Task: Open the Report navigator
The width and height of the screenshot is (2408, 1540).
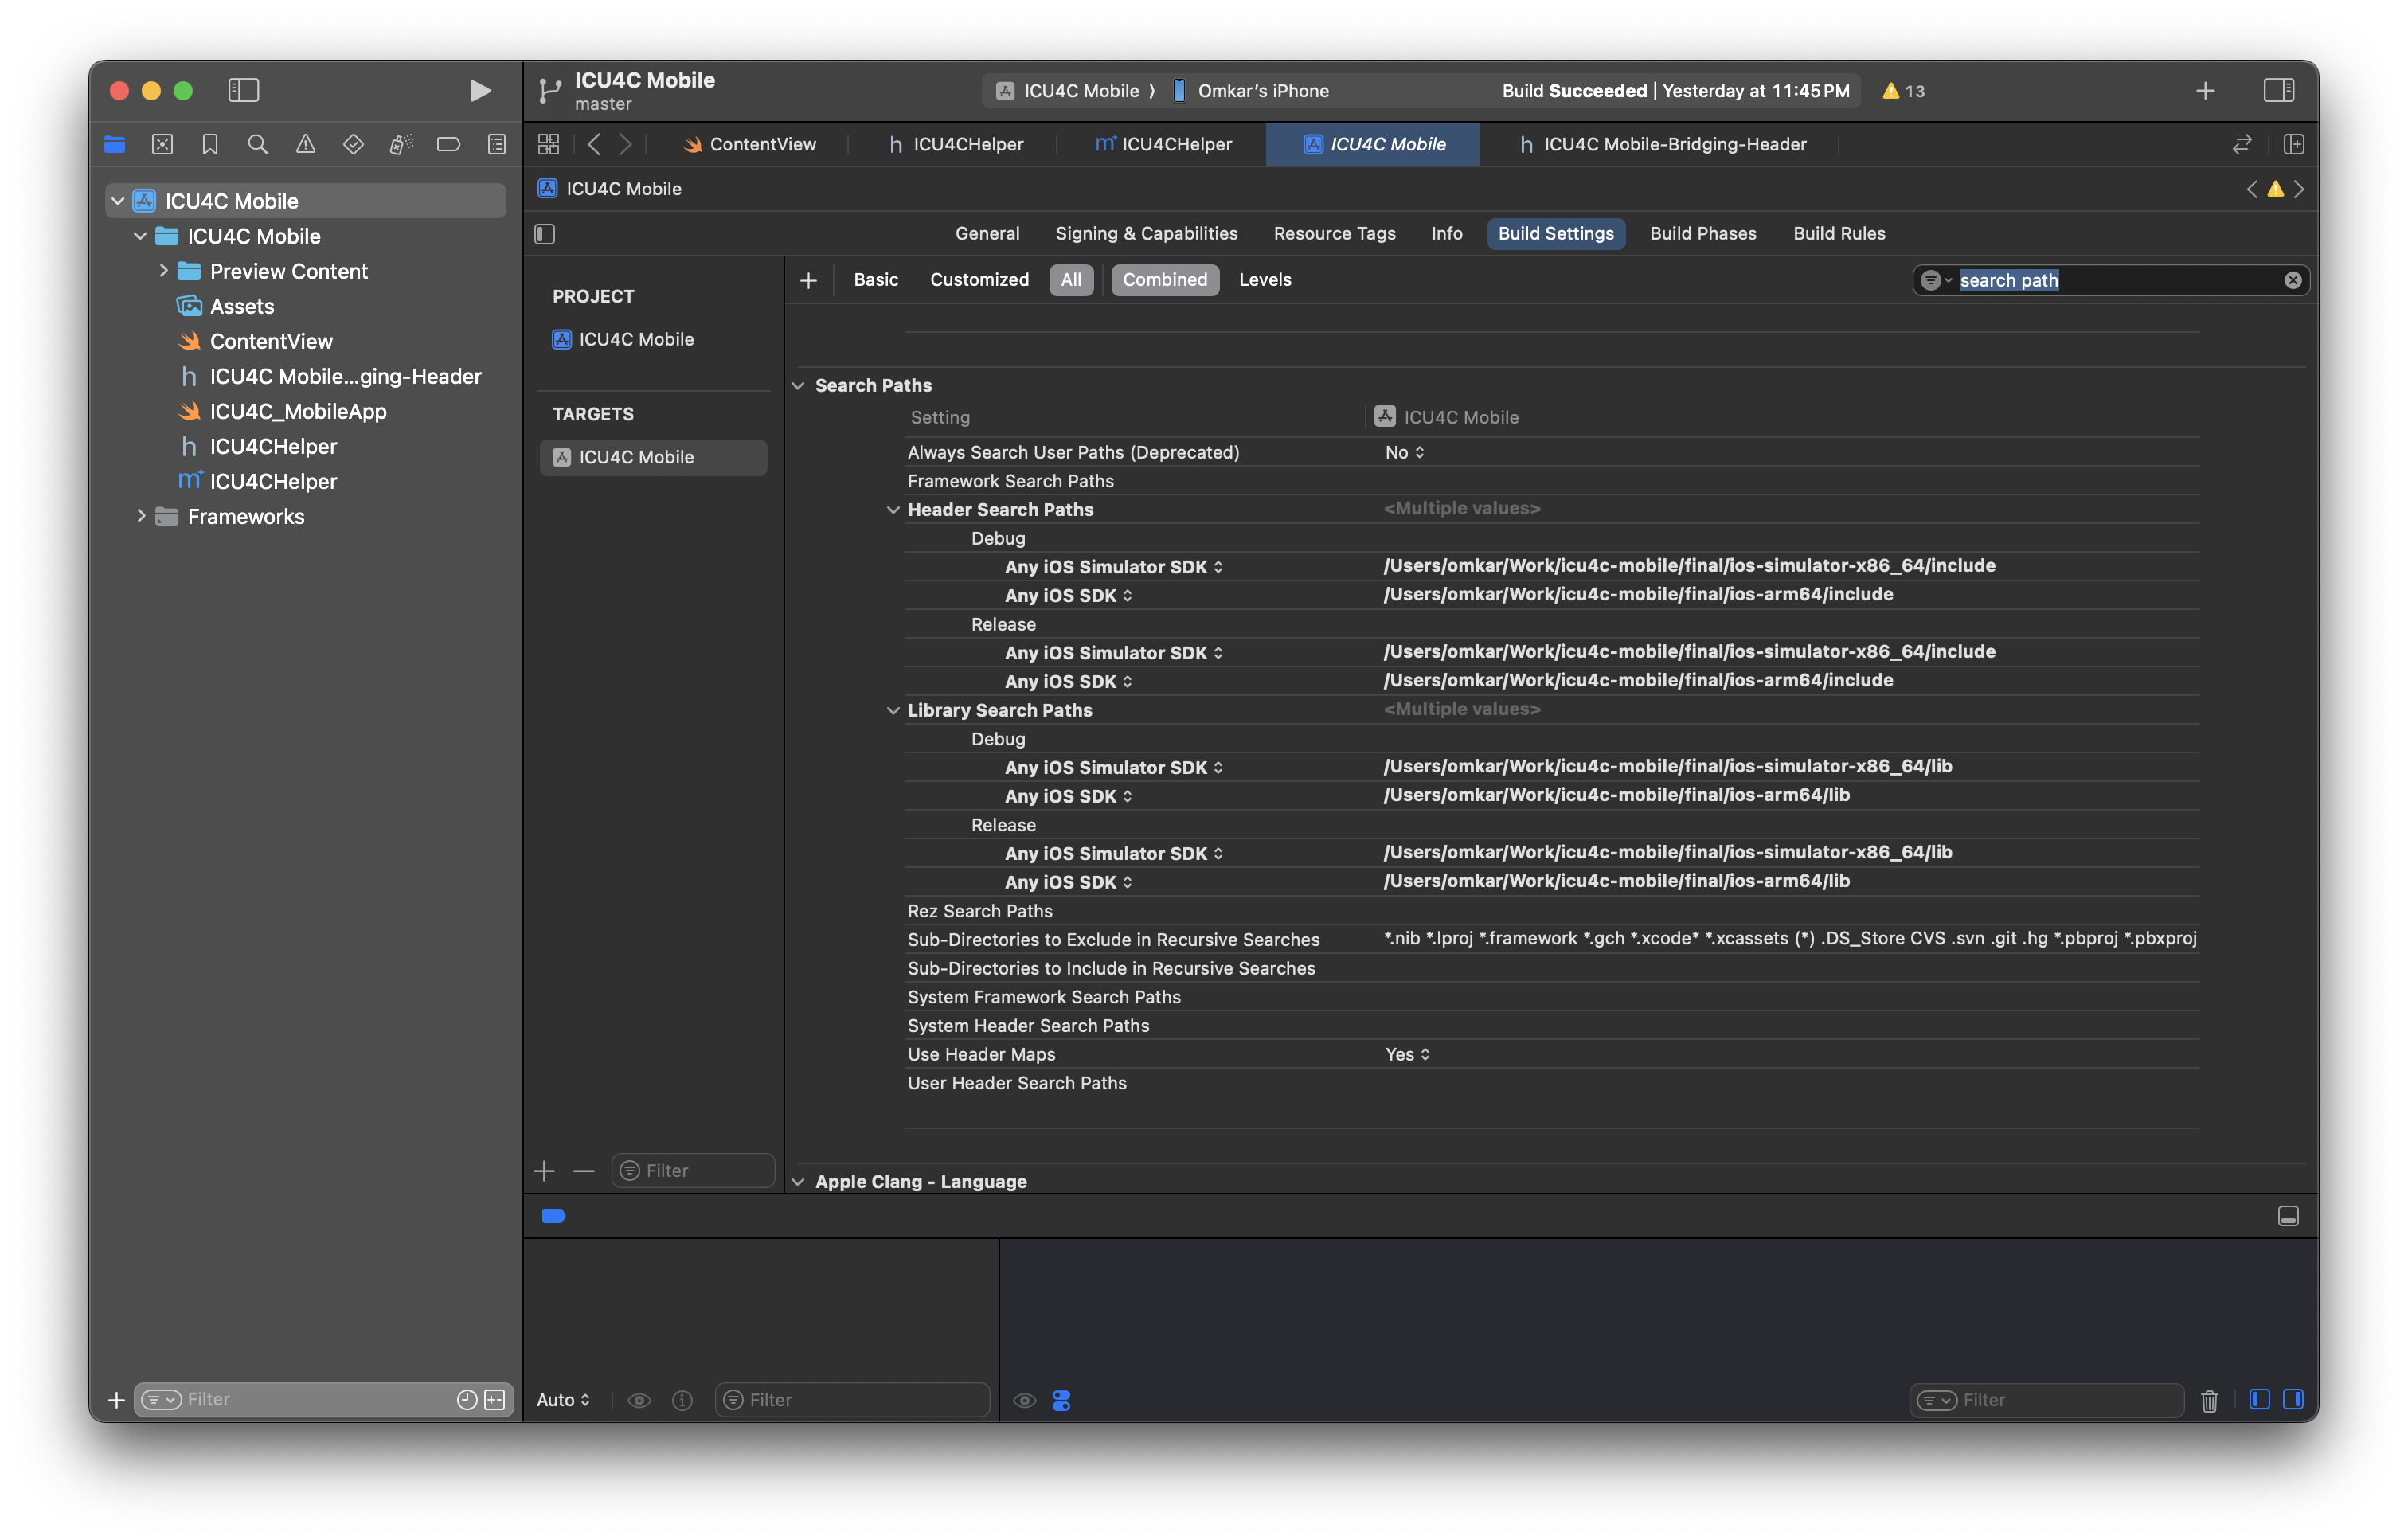Action: point(496,145)
